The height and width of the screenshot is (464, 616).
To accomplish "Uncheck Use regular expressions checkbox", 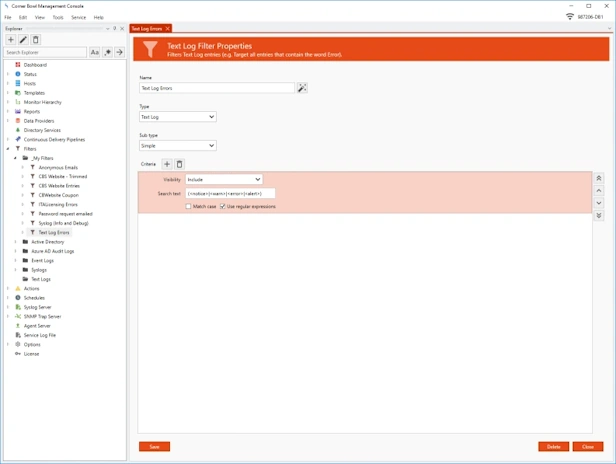I will (x=222, y=206).
